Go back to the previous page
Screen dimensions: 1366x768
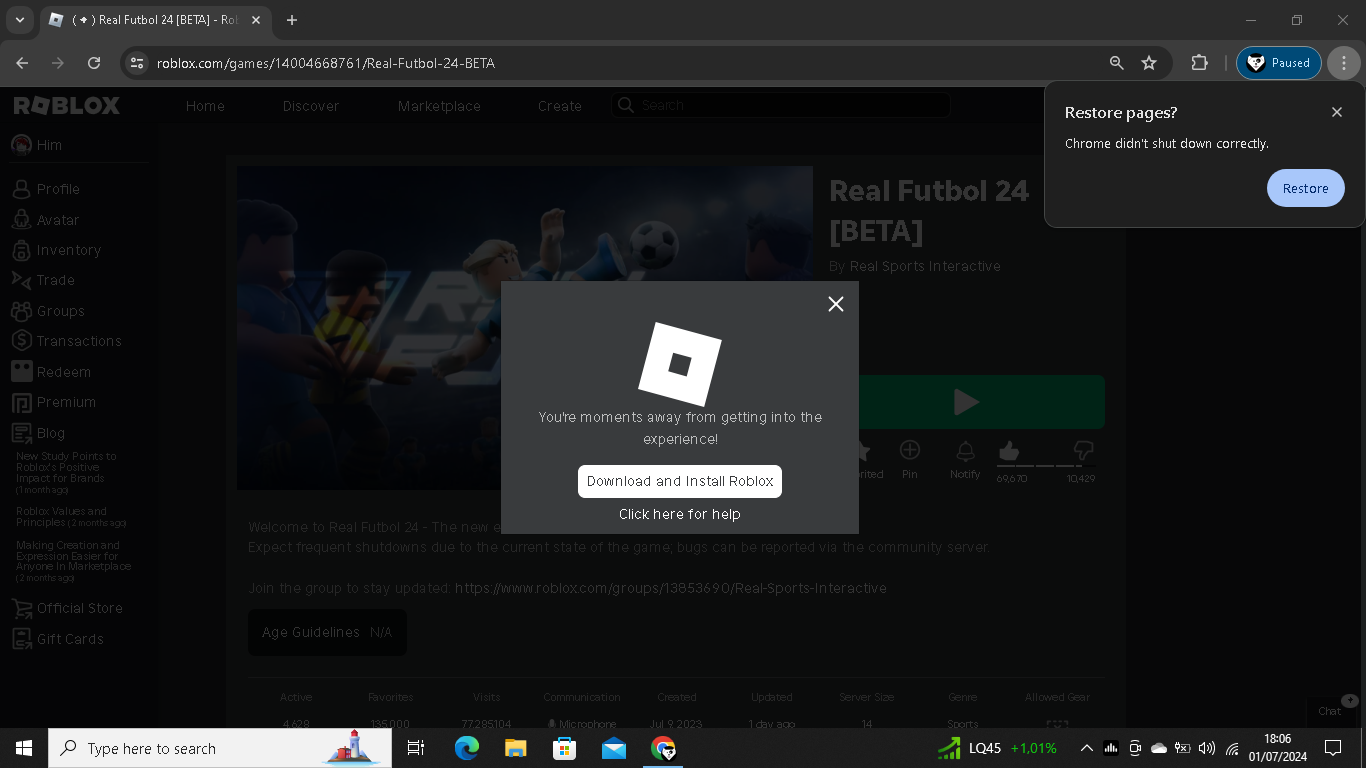(x=22, y=63)
